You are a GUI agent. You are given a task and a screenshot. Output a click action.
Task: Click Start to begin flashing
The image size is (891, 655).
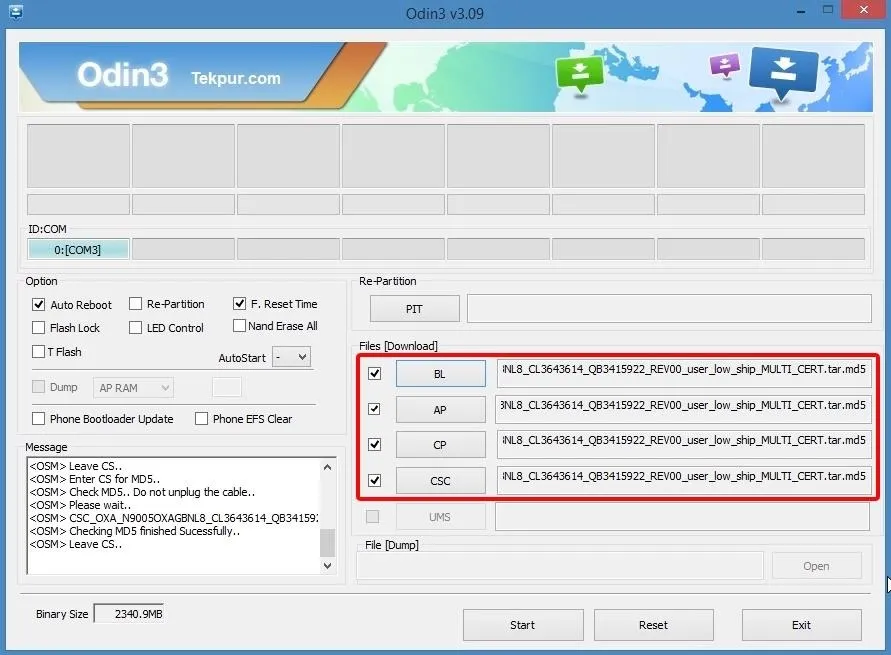tap(523, 625)
